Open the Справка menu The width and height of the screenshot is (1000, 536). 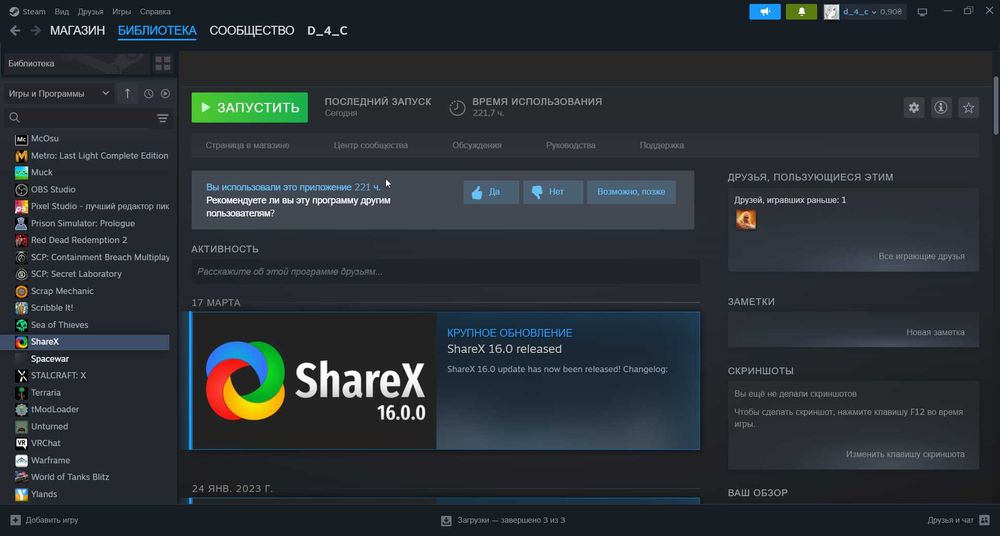(x=155, y=11)
